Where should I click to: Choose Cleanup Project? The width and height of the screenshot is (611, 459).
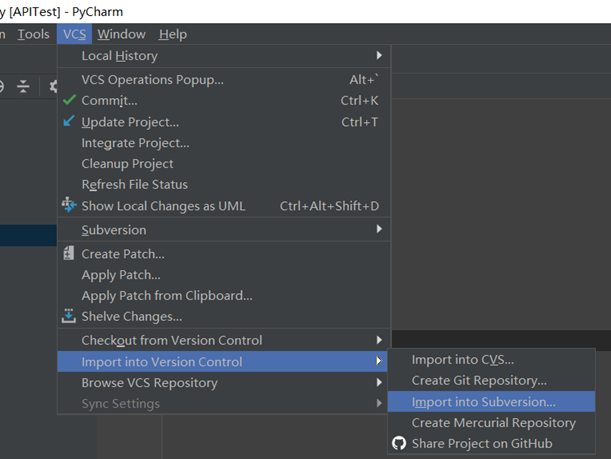click(x=224, y=164)
